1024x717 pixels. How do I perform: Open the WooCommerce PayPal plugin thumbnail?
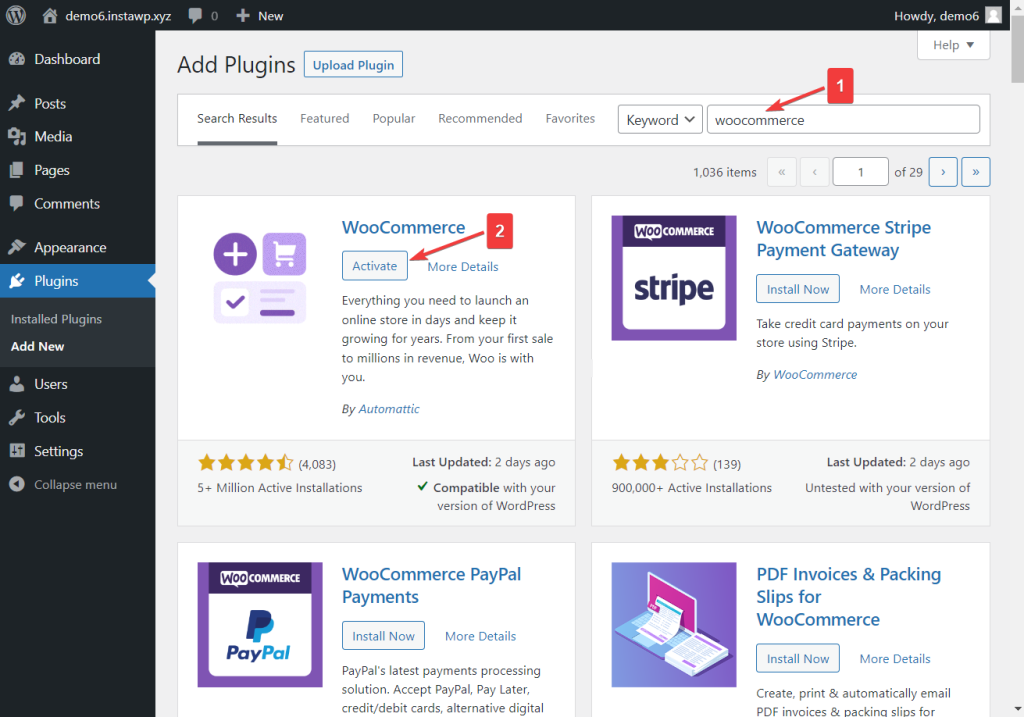pos(260,625)
